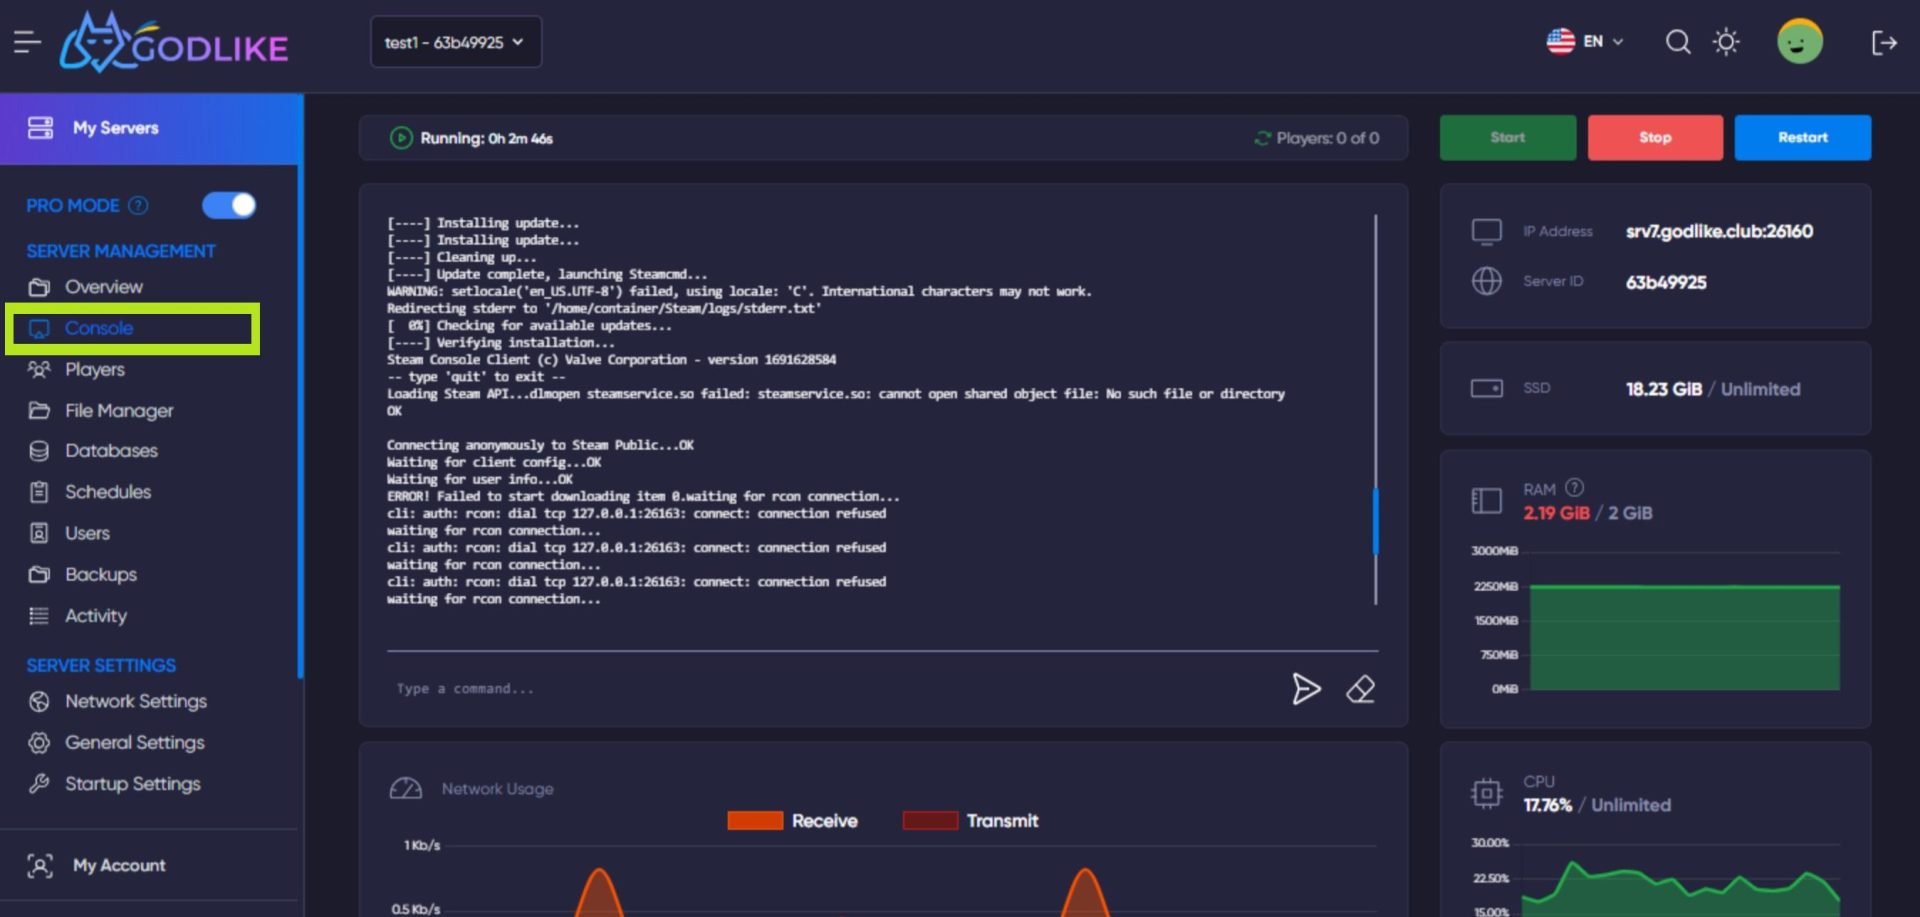Toggle the Transmit legend swatch
This screenshot has height=917, width=1920.
930,821
